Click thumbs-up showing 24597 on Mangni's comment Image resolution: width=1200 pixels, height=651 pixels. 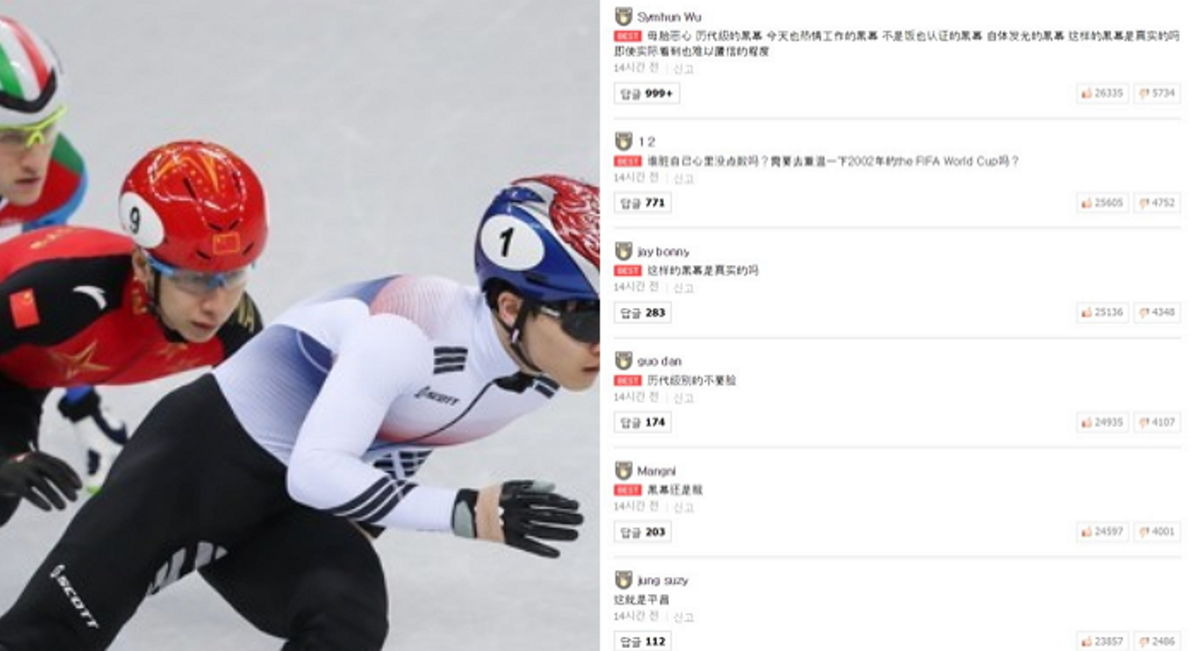1103,532
